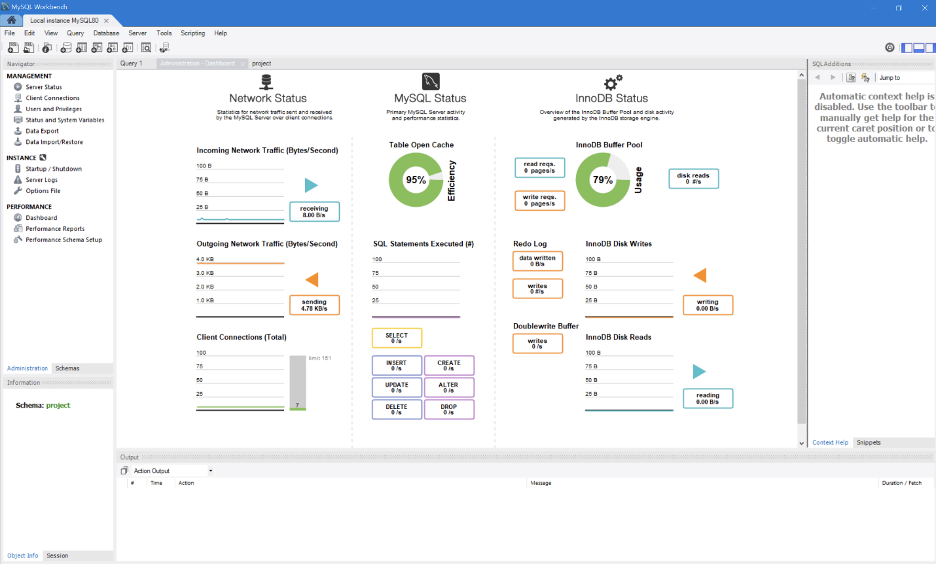Toggle automatic context help icon
The width and height of the screenshot is (936, 564).
(851, 78)
